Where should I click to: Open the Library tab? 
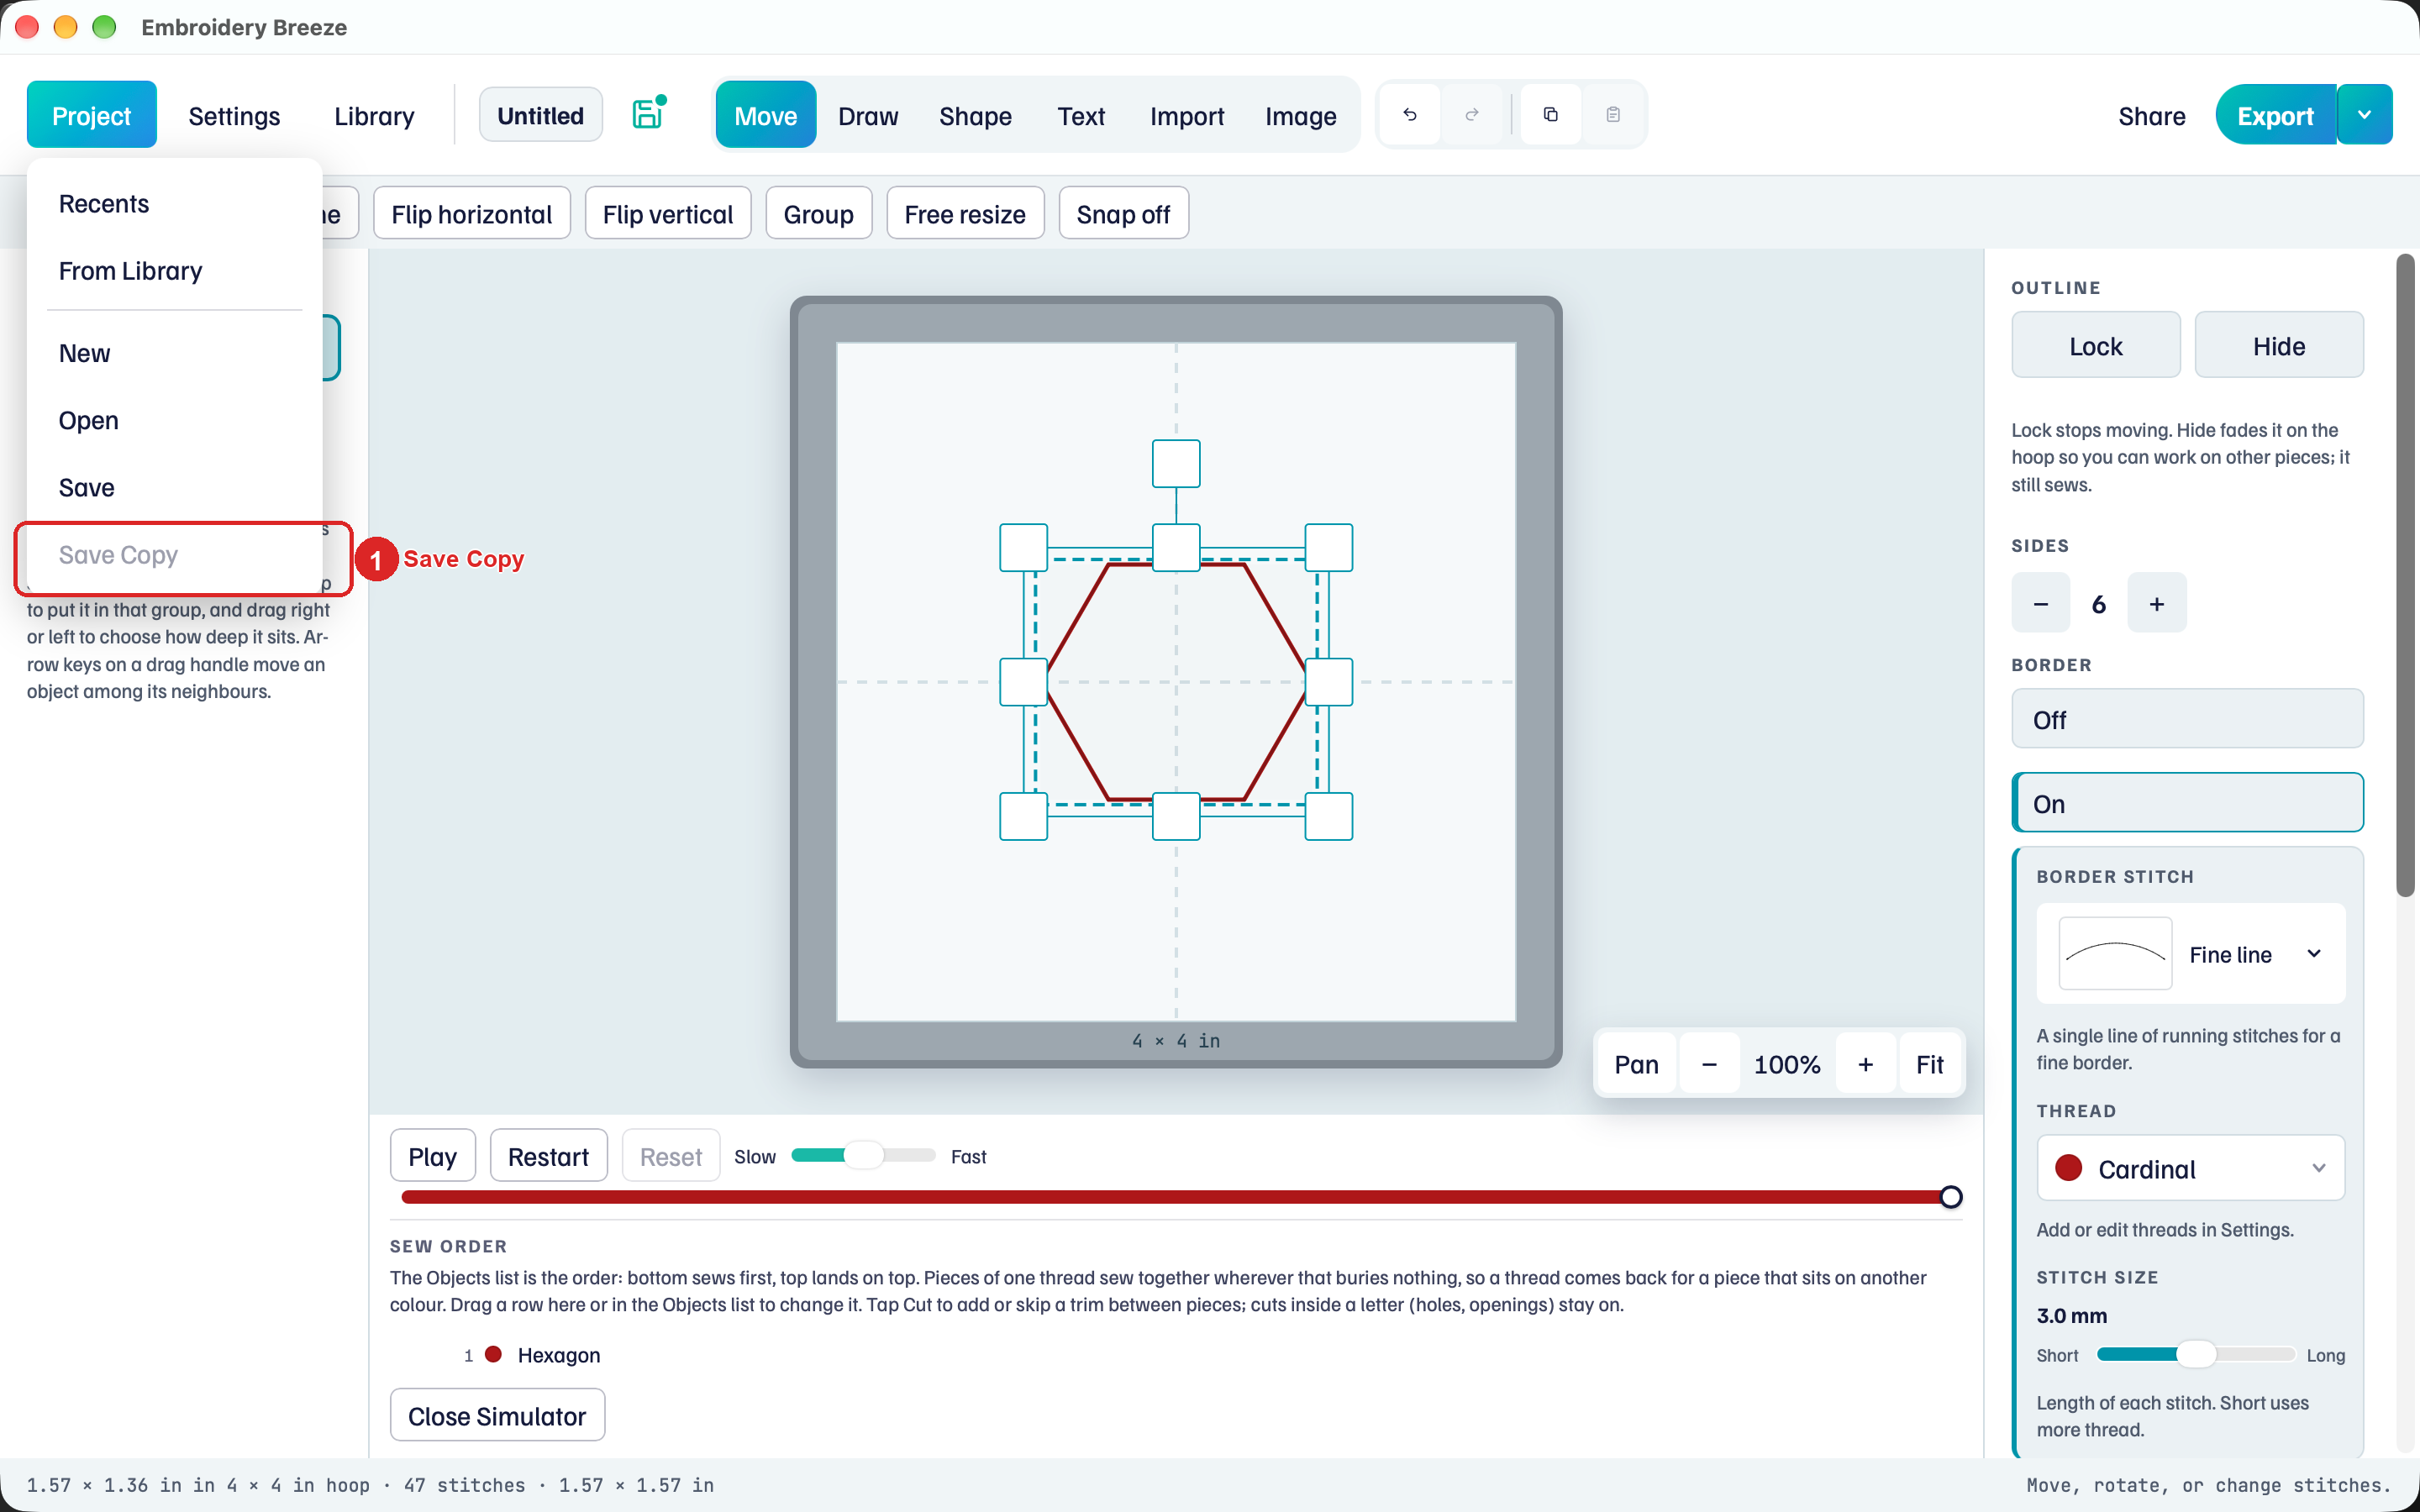[374, 115]
